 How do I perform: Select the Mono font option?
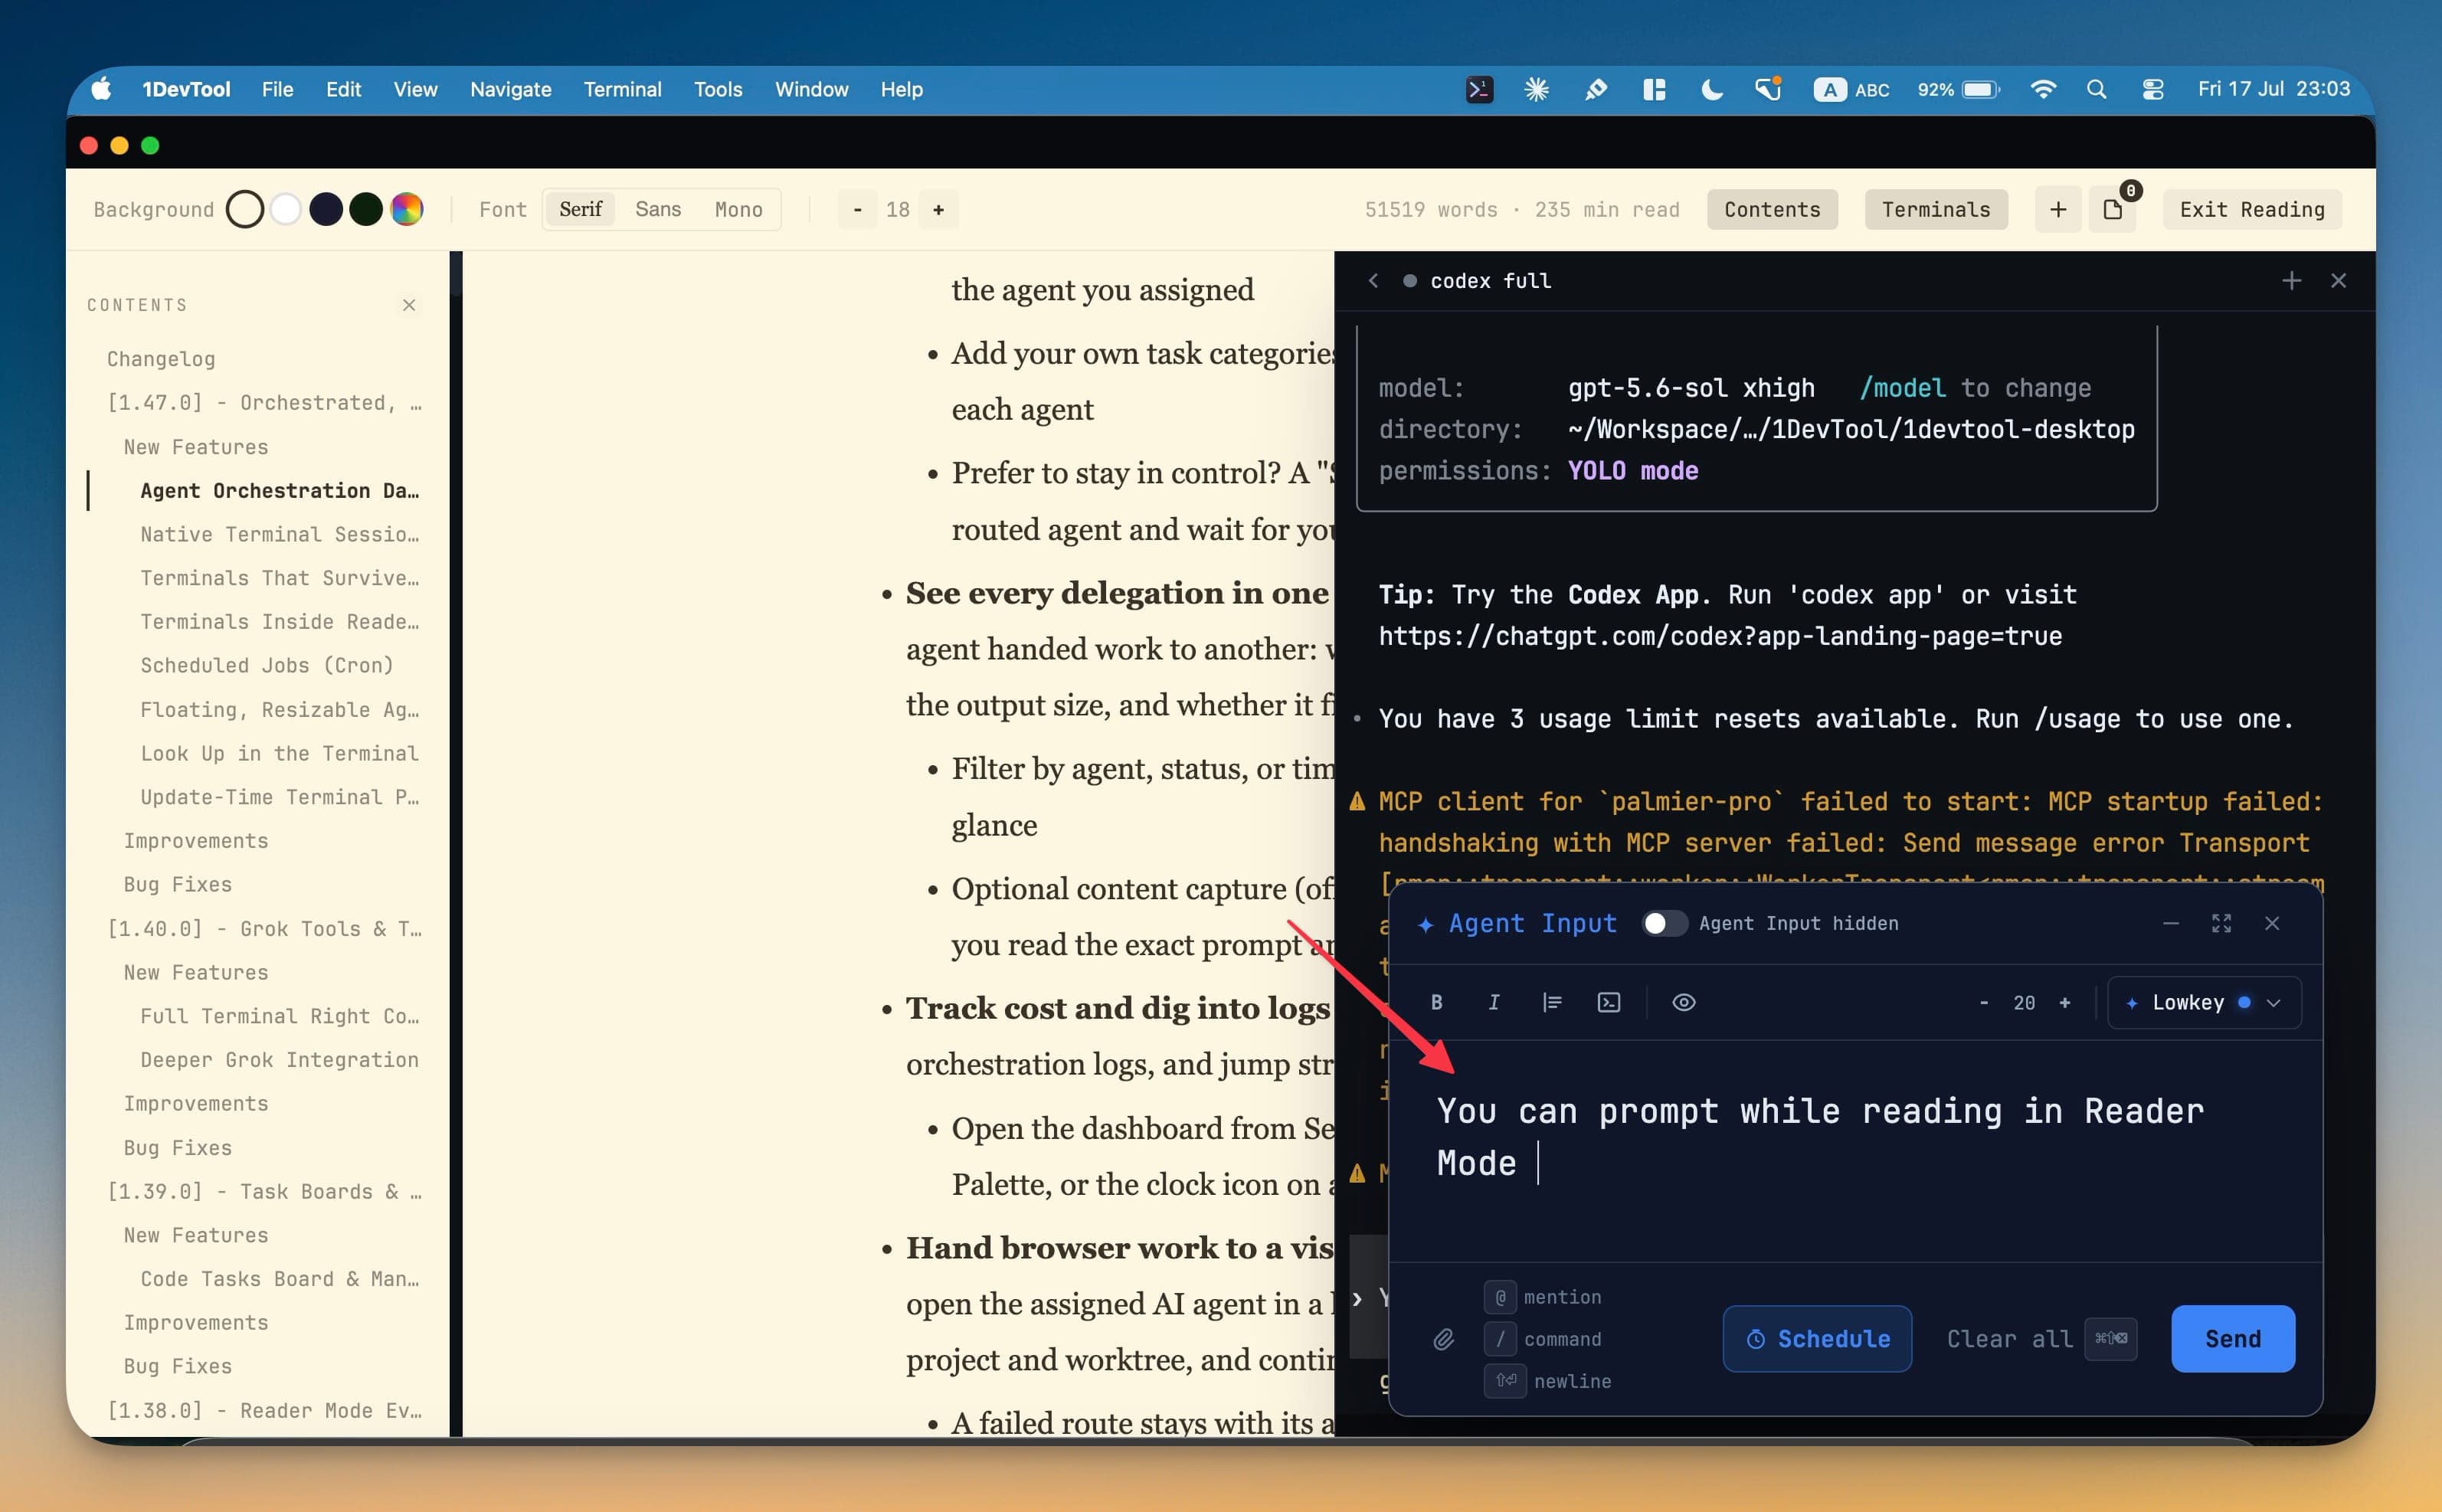(x=738, y=209)
